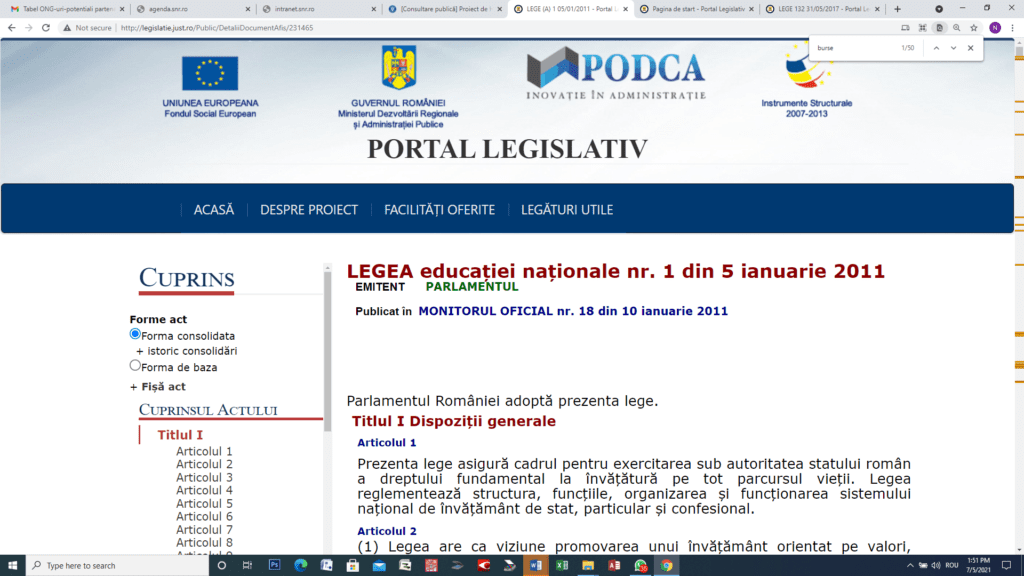Jump to Articolul 3 in the contents list
Viewport: 1024px width, 576px height.
point(204,477)
